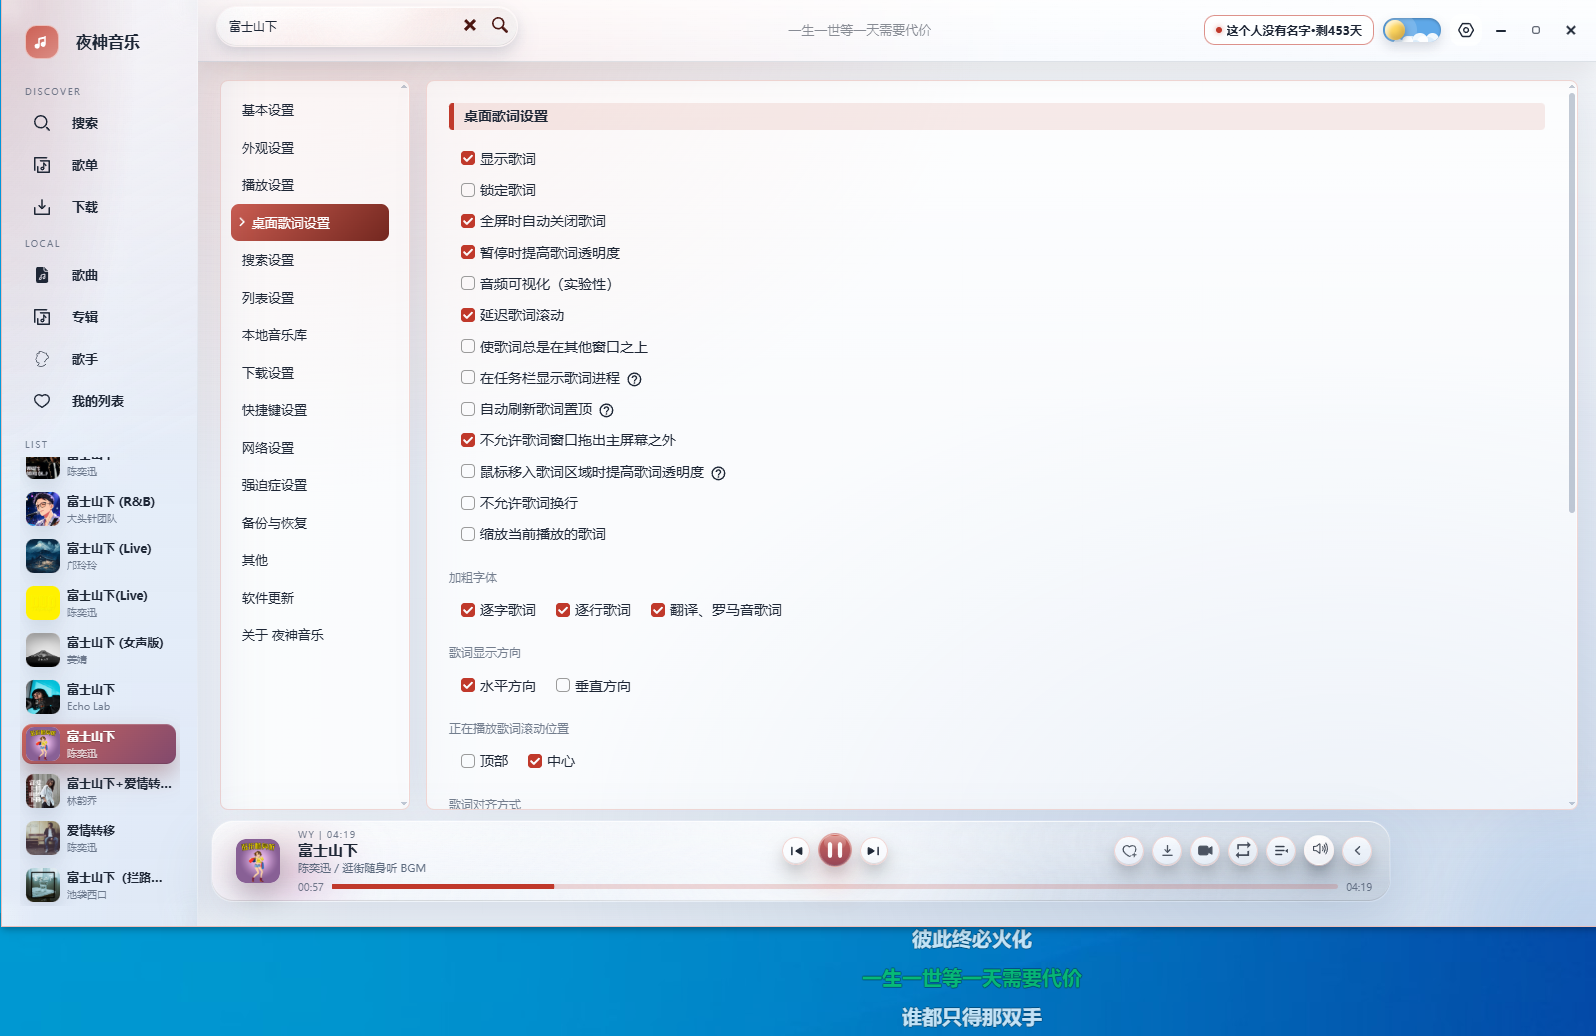The width and height of the screenshot is (1596, 1036).
Task: Clear the search box with the X icon
Action: tap(470, 25)
